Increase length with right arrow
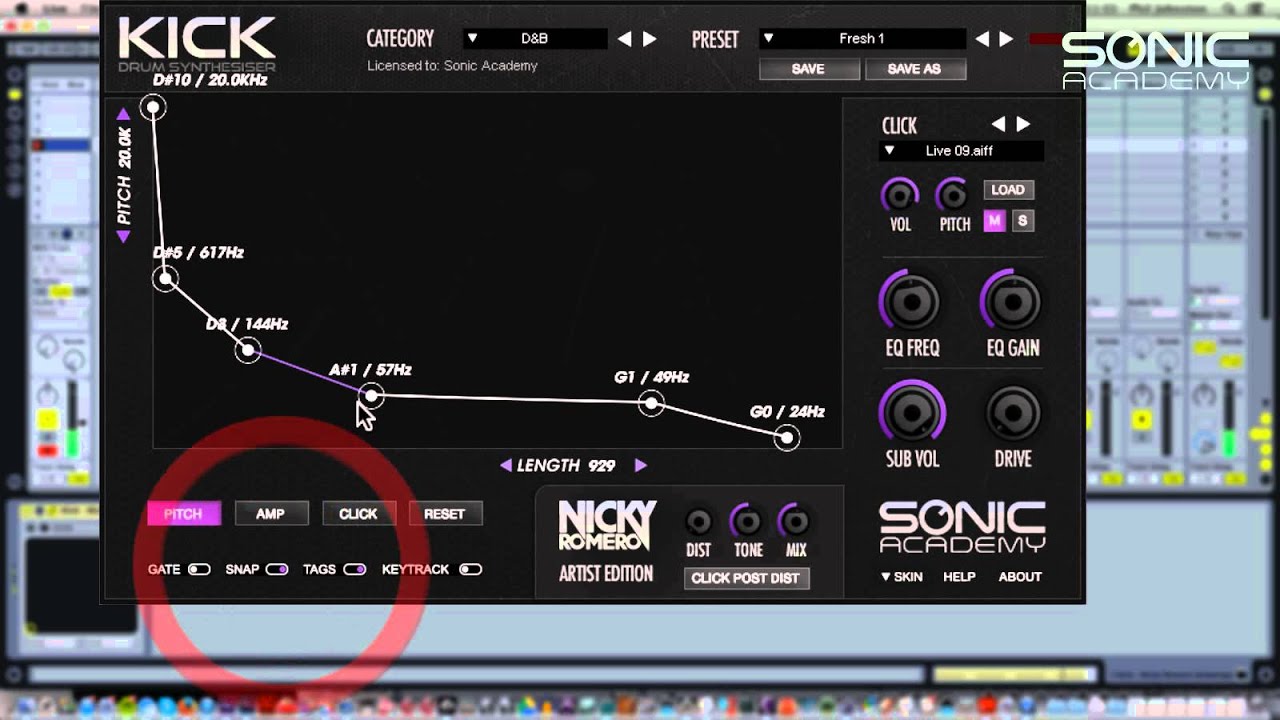Screen dimensions: 1280x720 (641, 465)
